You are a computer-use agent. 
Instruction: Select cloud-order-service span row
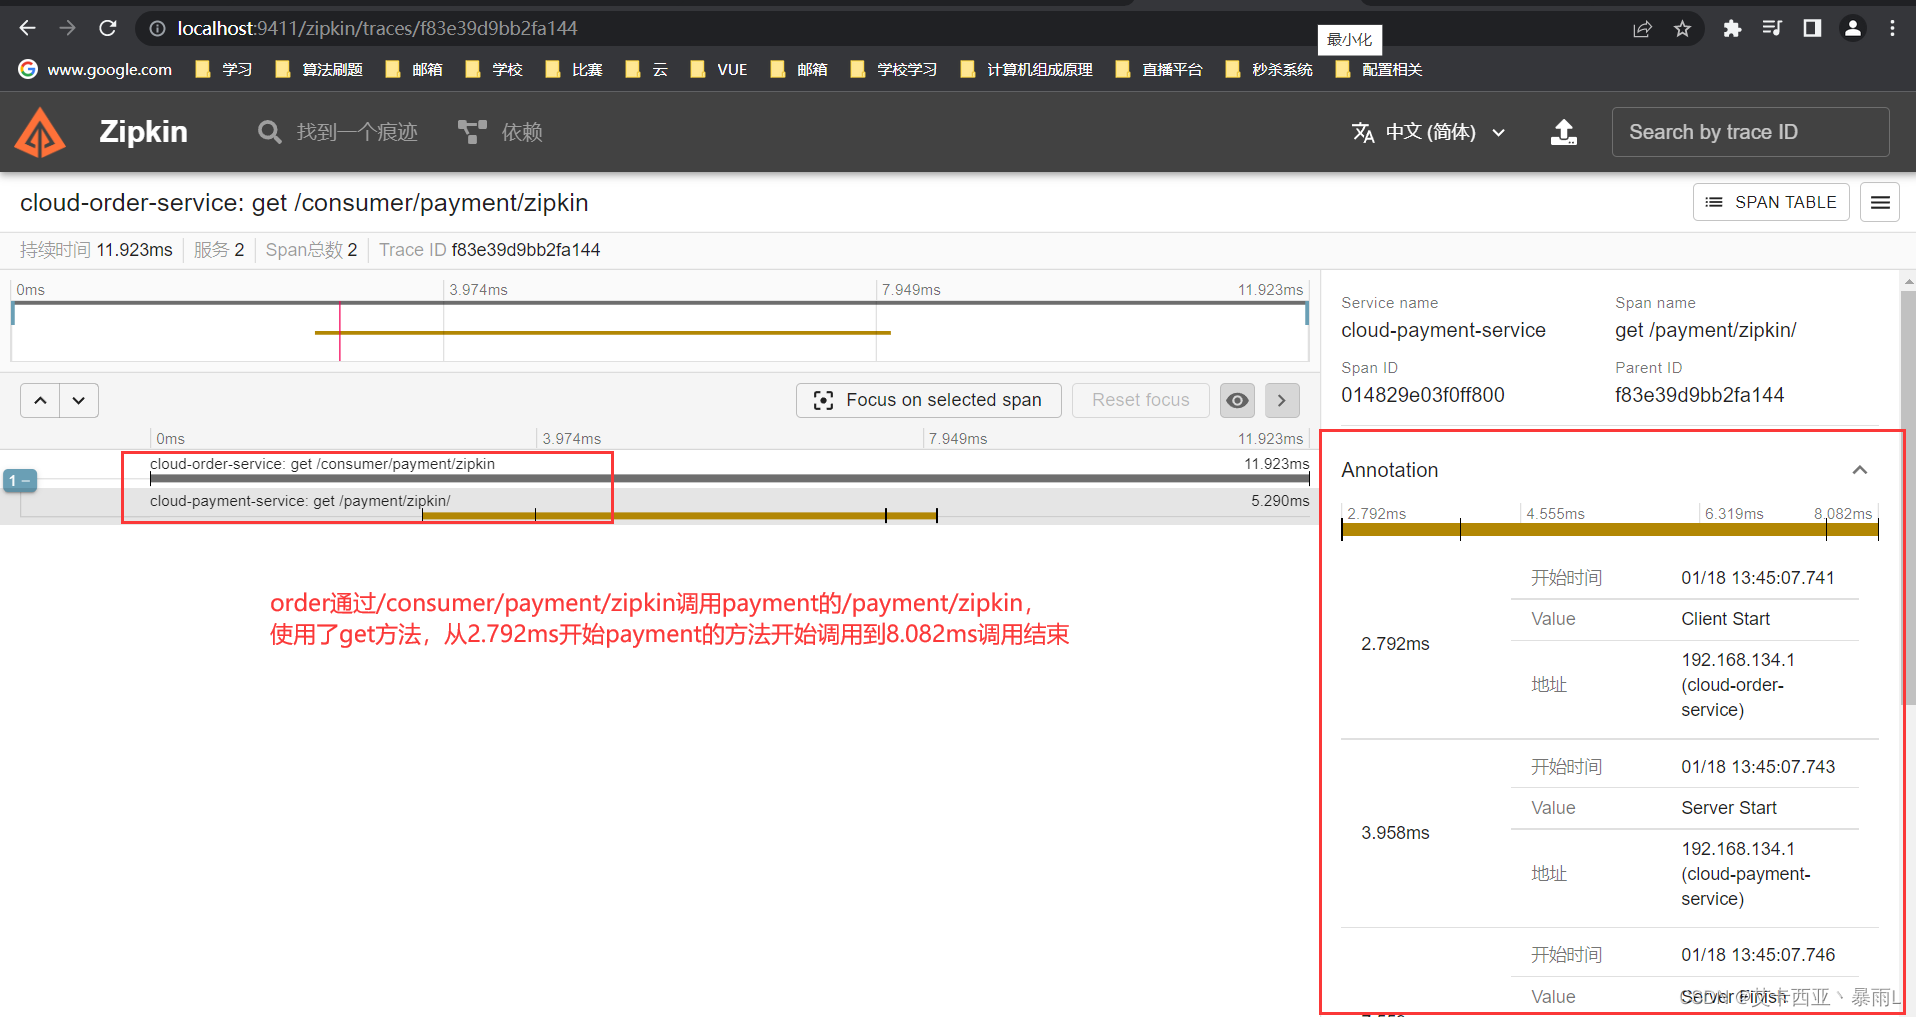tap(660, 469)
